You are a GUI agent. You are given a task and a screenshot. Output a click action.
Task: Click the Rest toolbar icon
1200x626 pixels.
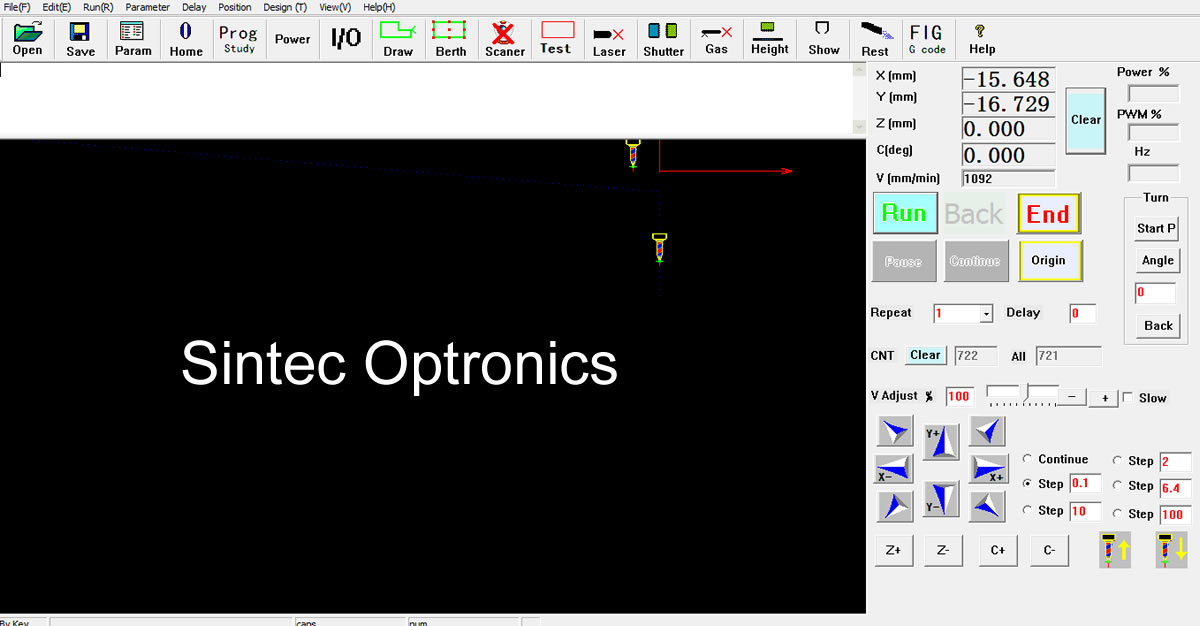(x=875, y=39)
